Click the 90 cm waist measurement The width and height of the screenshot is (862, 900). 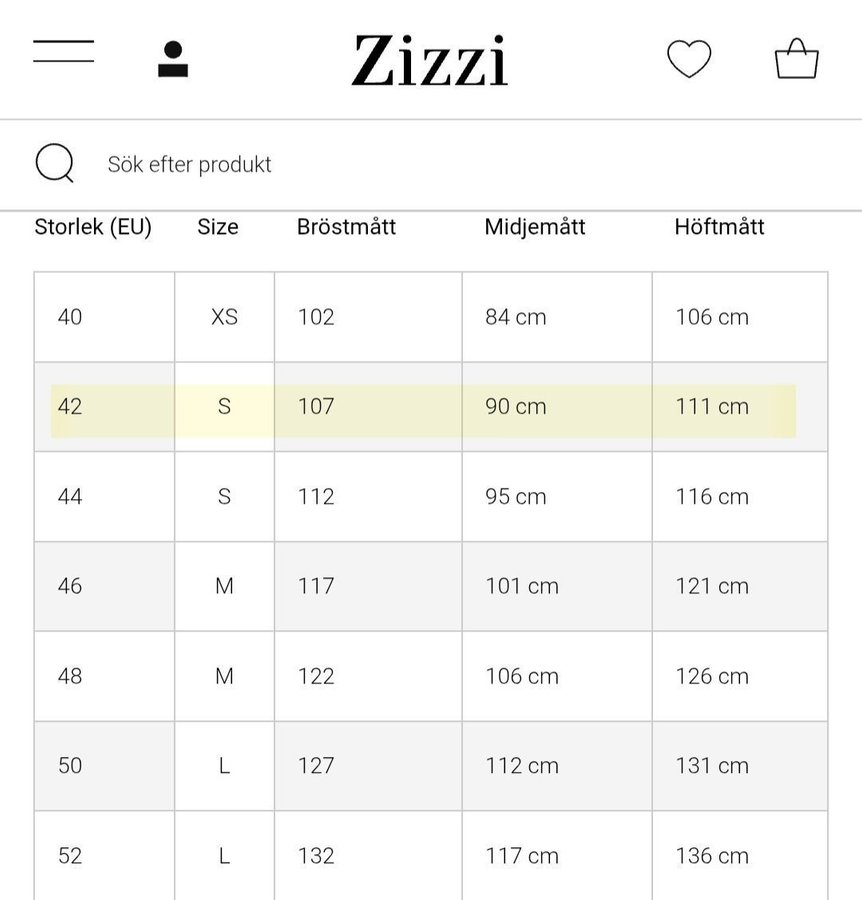(x=516, y=407)
